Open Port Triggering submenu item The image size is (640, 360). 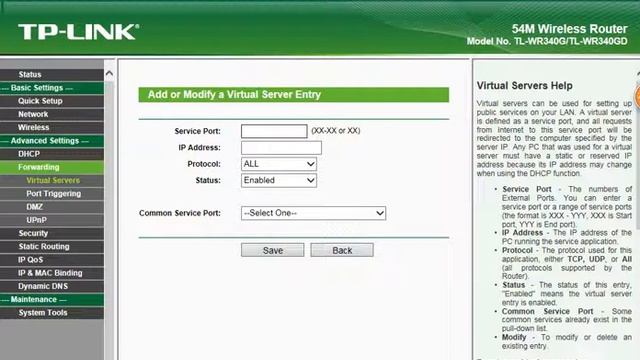[52, 193]
